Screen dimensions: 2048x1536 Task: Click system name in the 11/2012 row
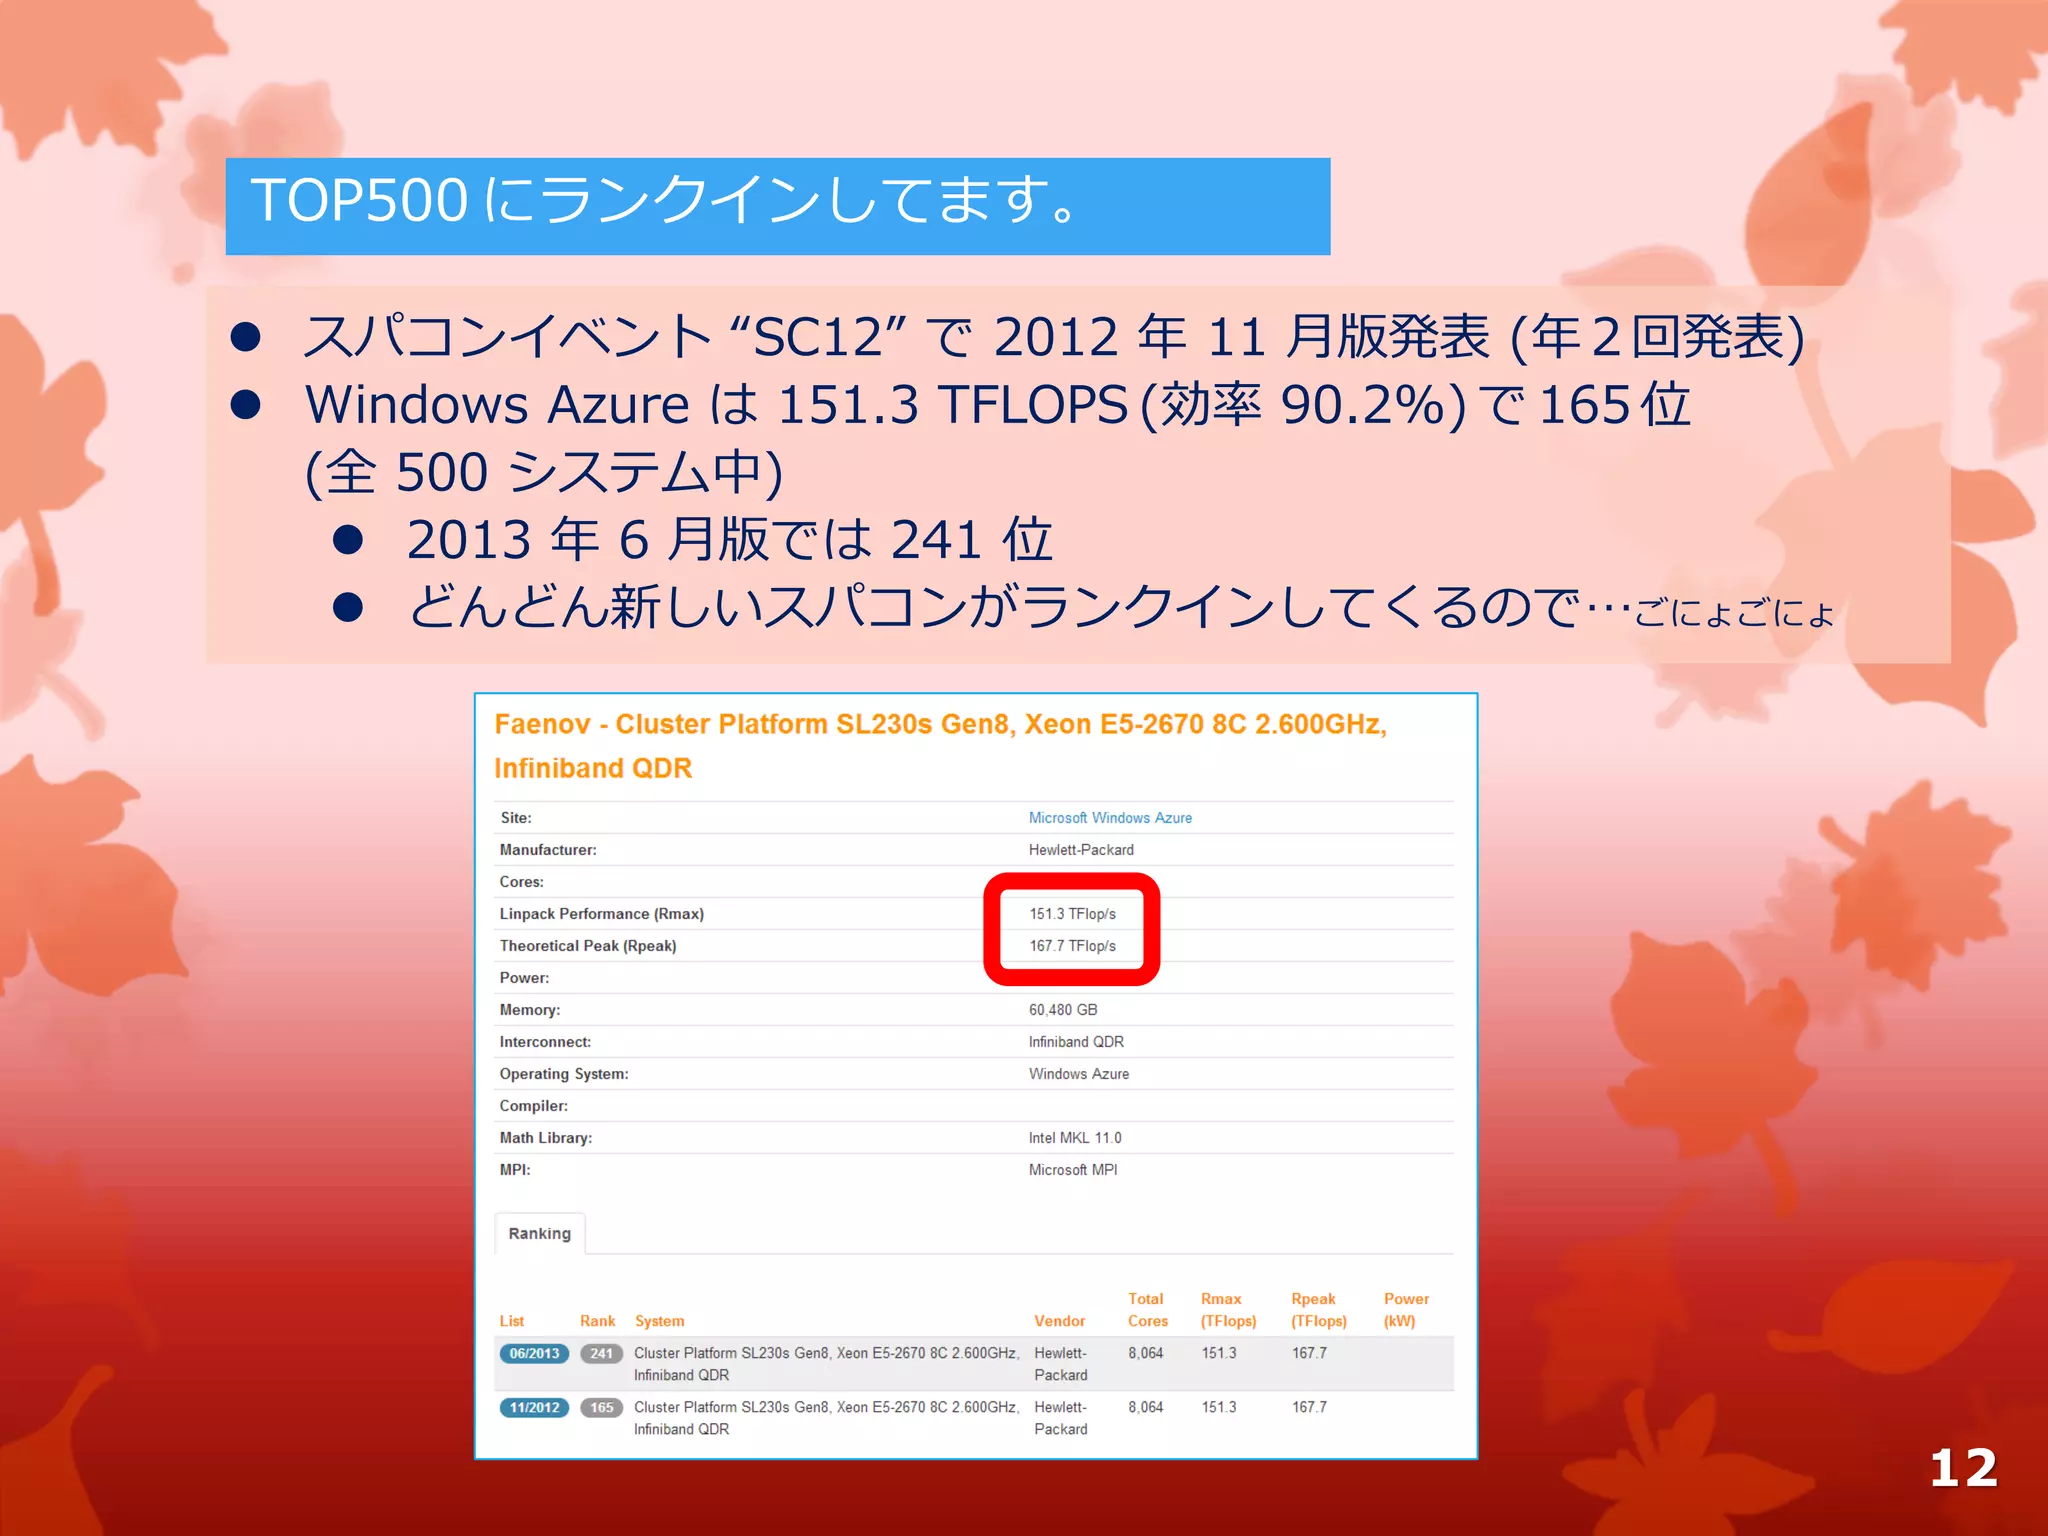(x=827, y=1418)
